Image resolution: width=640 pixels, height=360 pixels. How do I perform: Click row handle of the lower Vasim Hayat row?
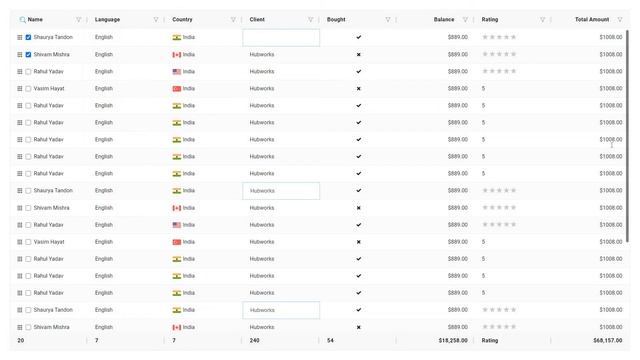point(20,242)
